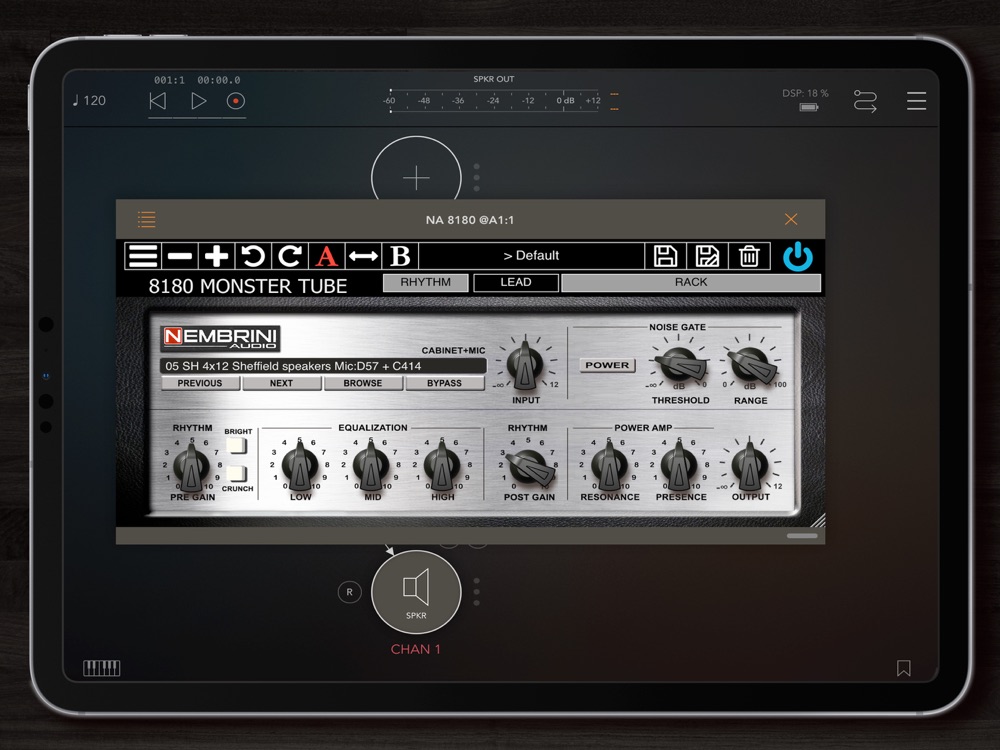Open the orange list icon in plugin header
1000x750 pixels.
click(147, 219)
